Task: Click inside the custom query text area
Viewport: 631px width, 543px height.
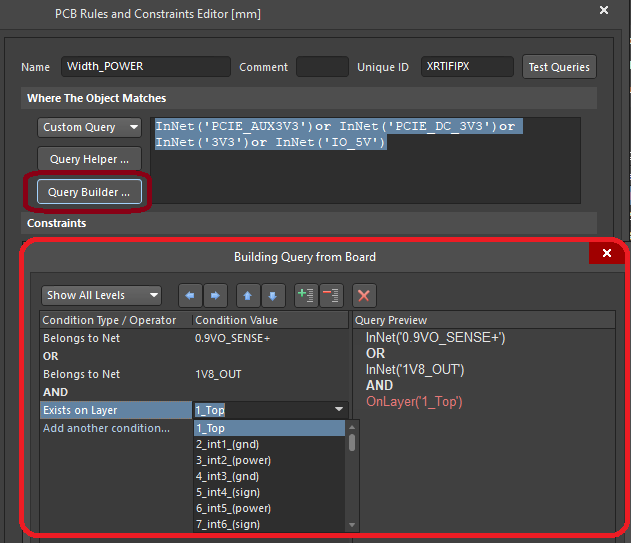Action: 365,161
